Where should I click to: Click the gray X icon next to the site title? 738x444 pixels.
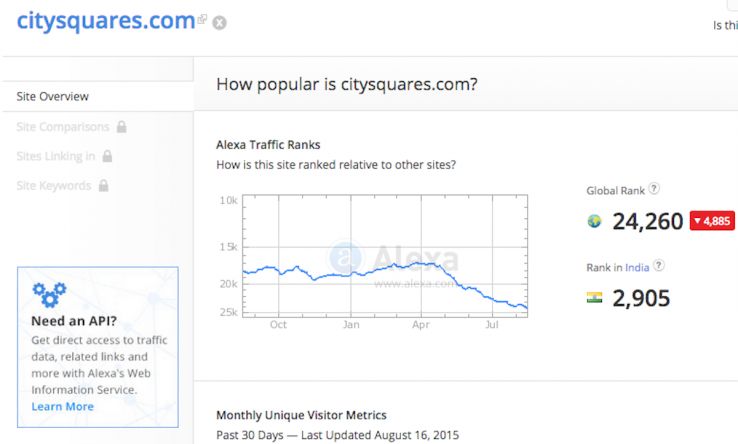219,23
